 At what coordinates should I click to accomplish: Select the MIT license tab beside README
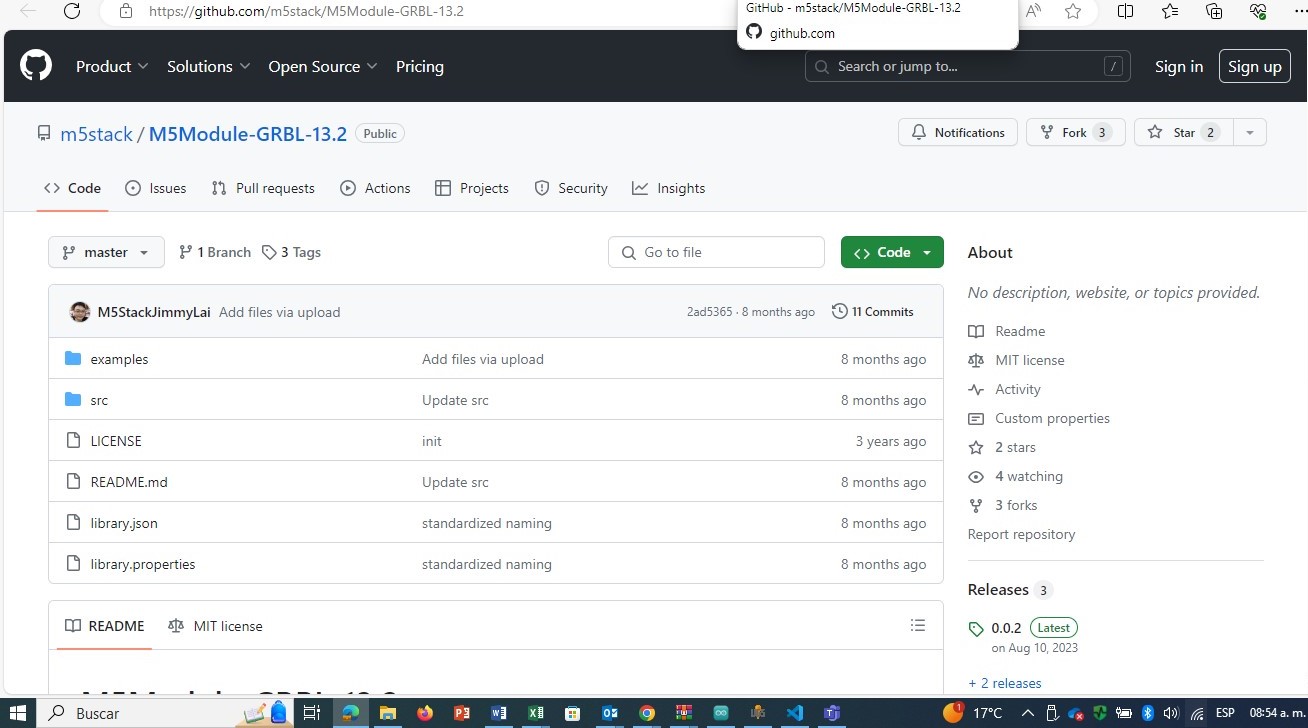215,626
